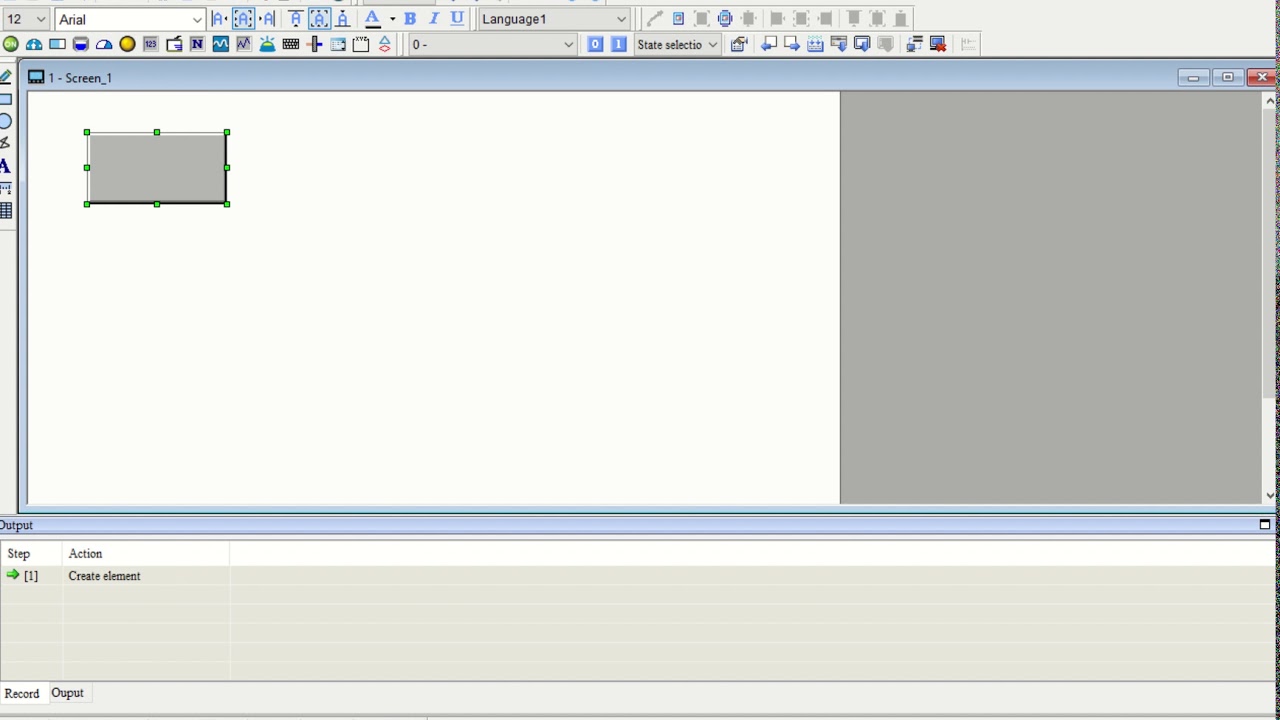Select the scale ruler tool

coord(5,188)
